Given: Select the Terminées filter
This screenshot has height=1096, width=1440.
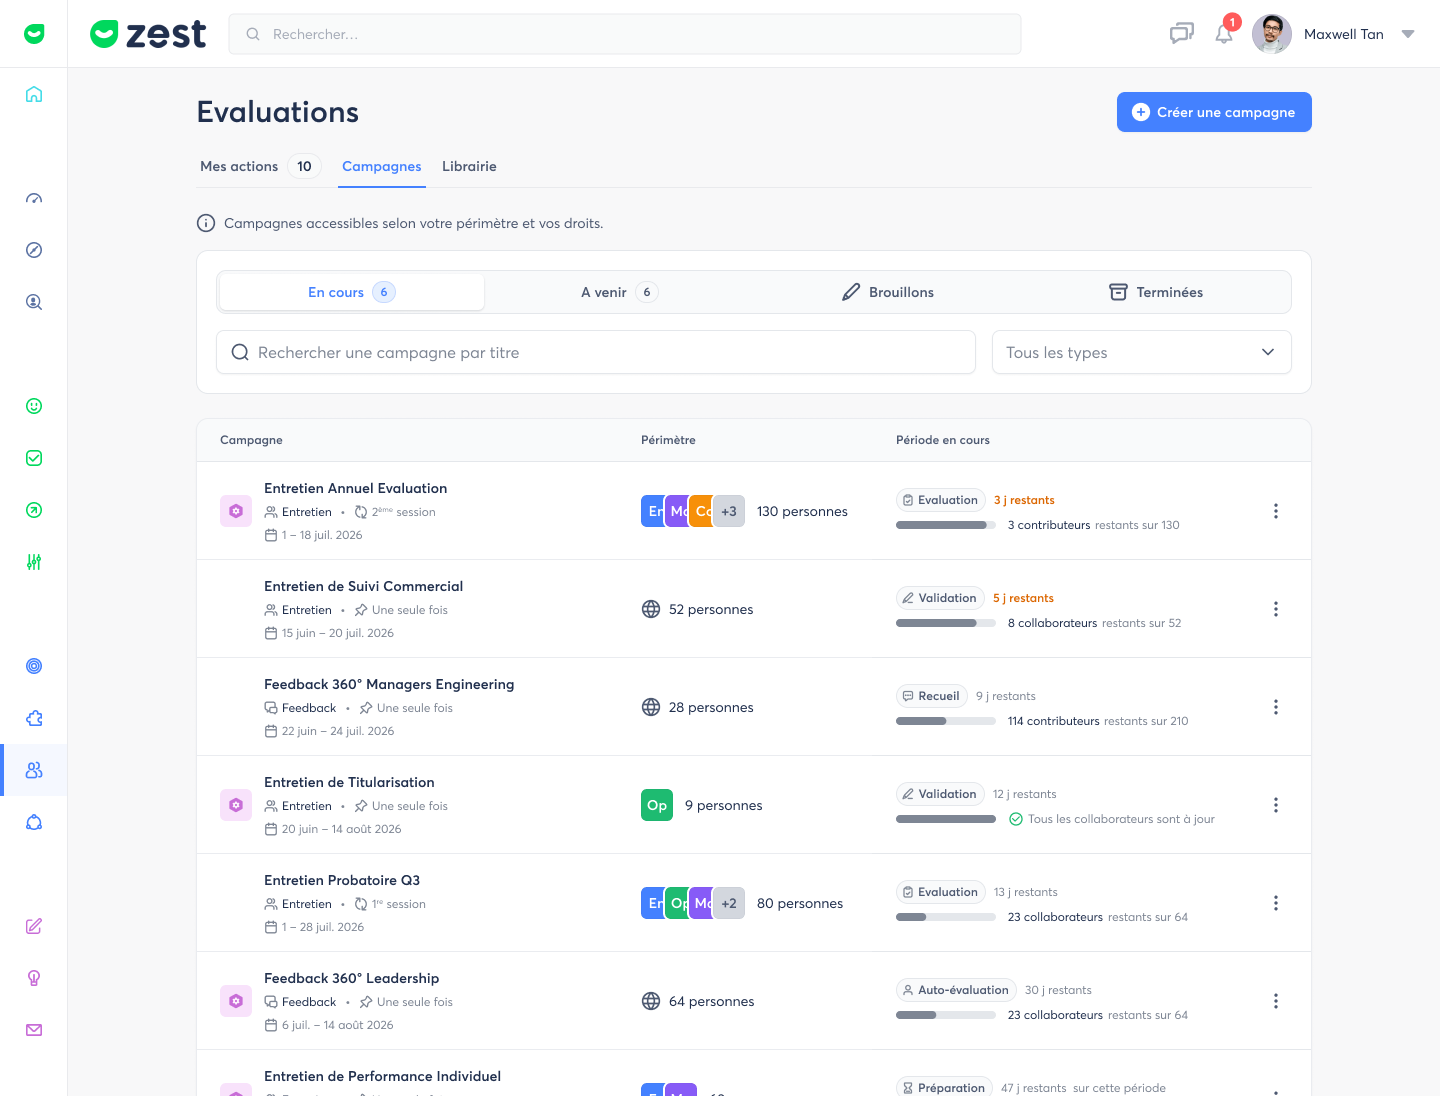Looking at the screenshot, I should pos(1156,292).
